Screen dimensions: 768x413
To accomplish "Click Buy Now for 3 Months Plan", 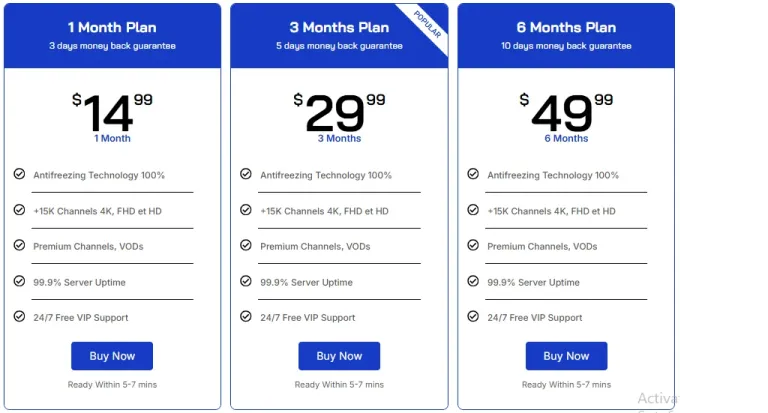I will [339, 356].
